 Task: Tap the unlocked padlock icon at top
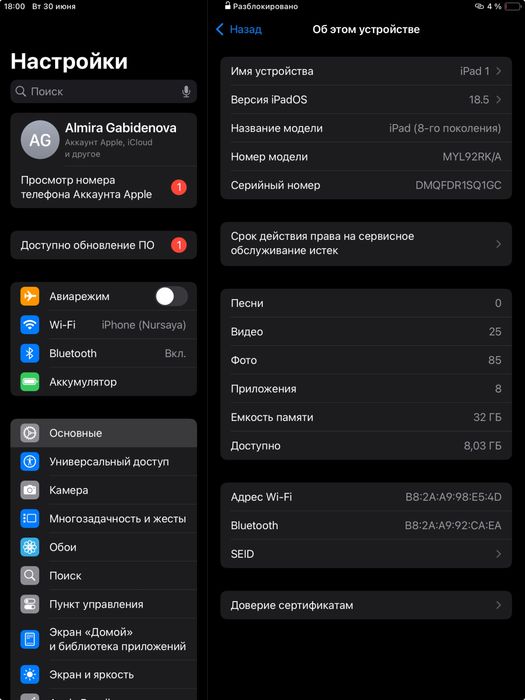(x=228, y=6)
